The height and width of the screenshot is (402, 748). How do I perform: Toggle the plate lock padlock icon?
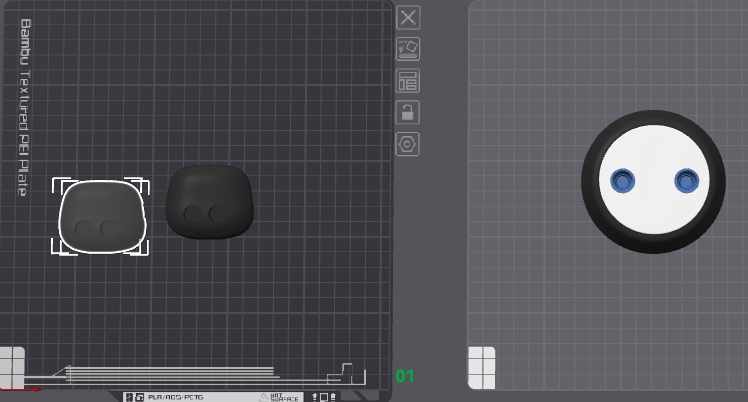[408, 113]
